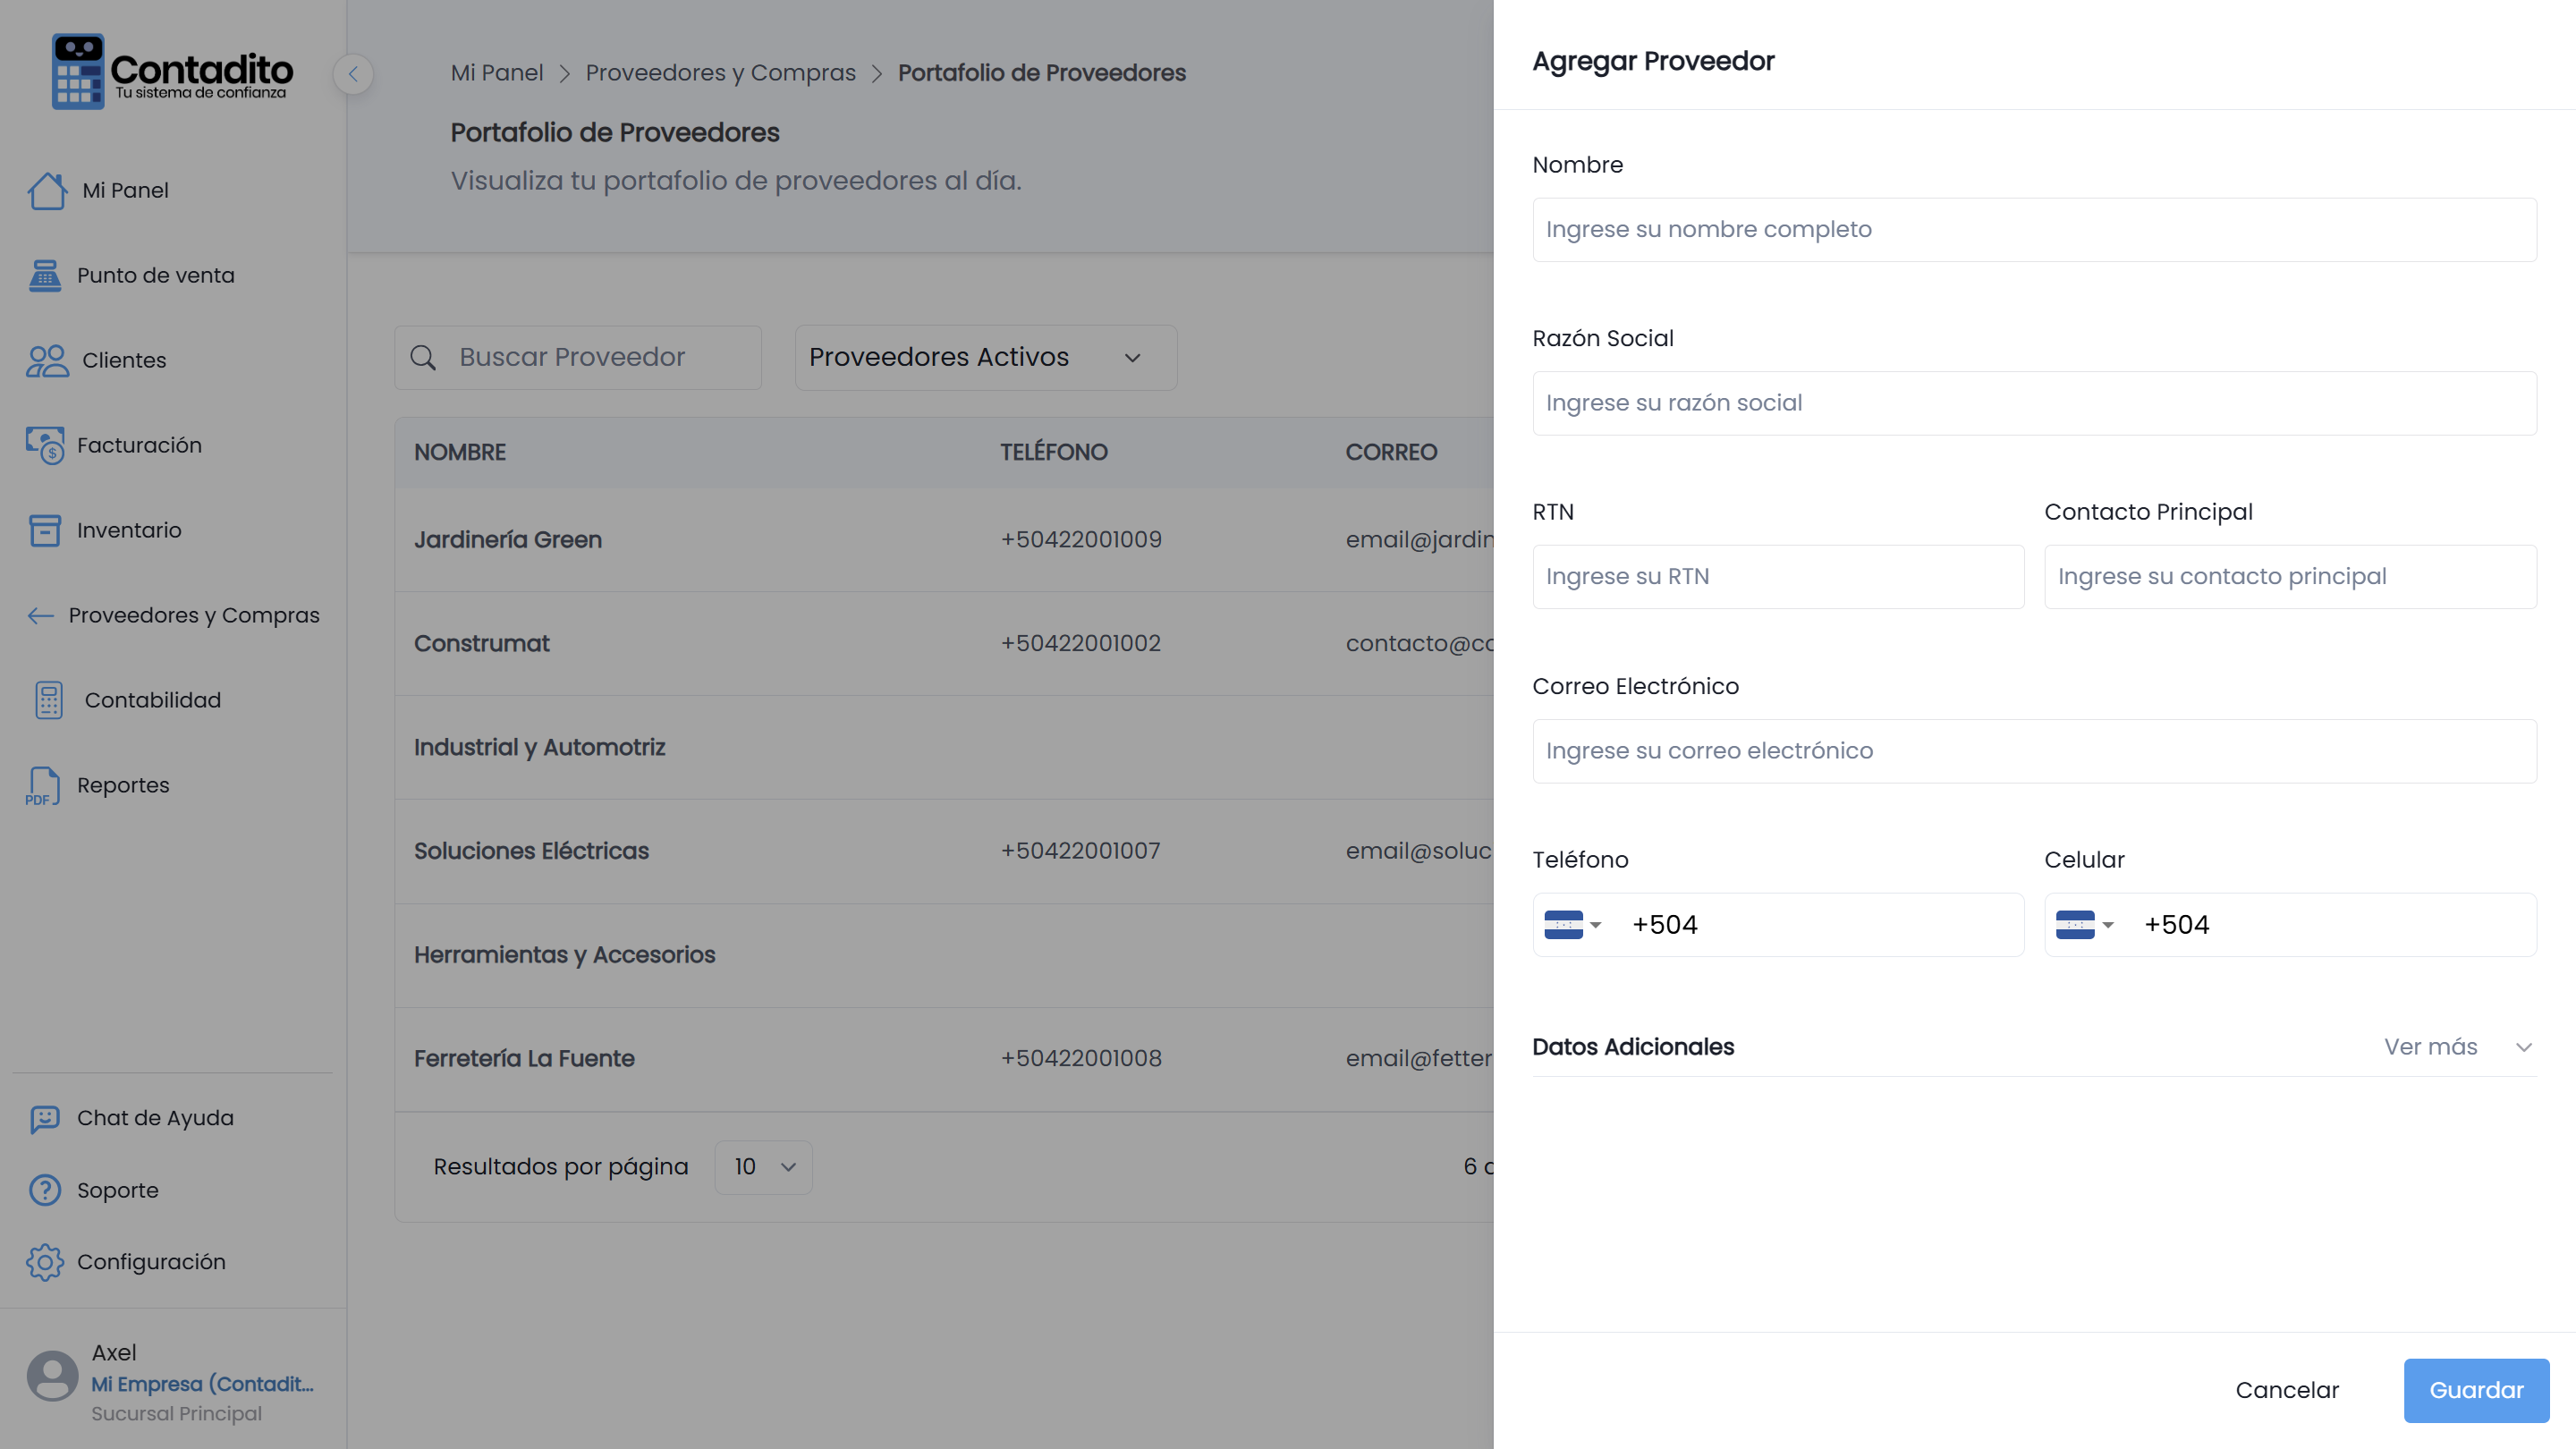Viewport: 2576px width, 1449px height.
Task: Click the Configuración gear icon
Action: coord(45,1262)
